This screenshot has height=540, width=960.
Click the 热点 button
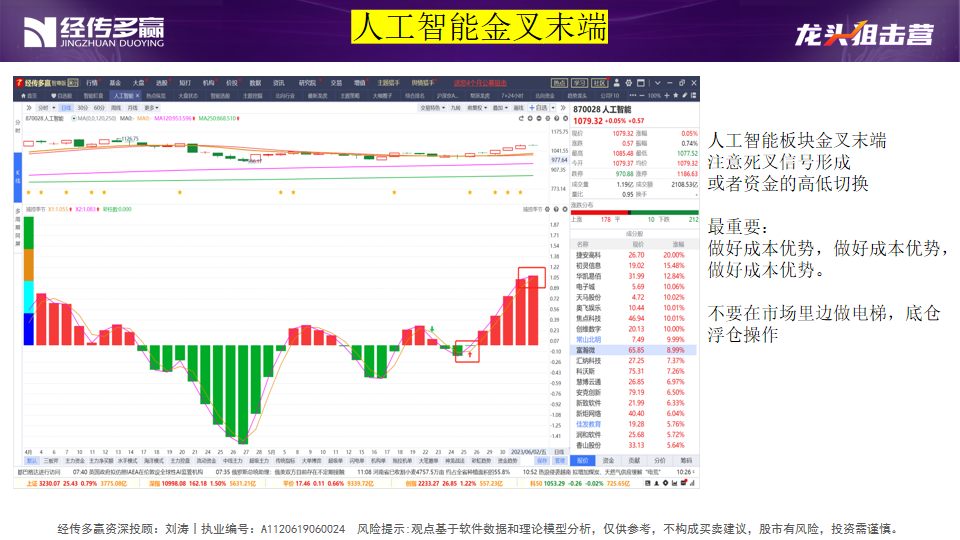pyautogui.click(x=560, y=83)
